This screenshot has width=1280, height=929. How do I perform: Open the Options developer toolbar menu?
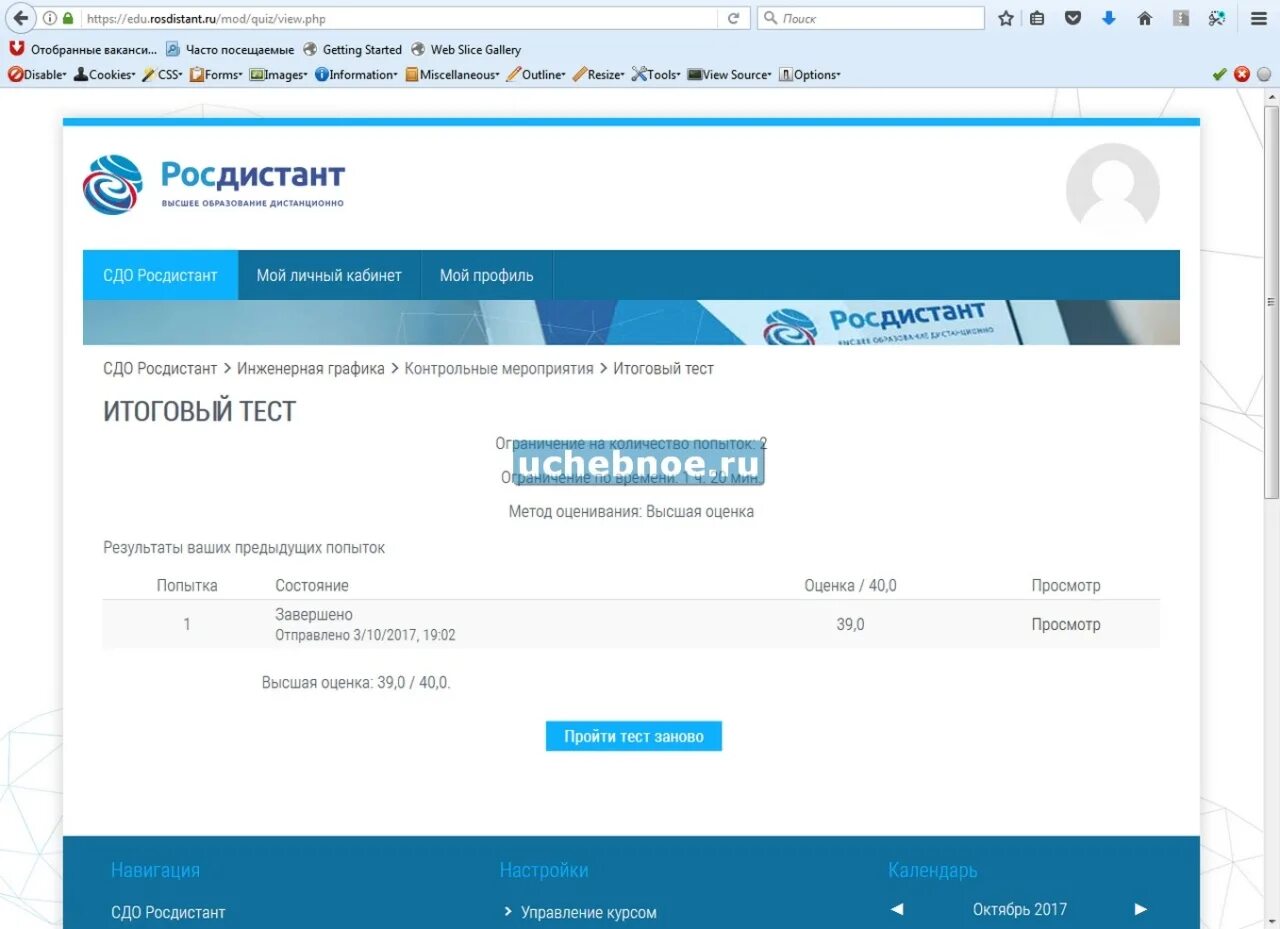[809, 74]
